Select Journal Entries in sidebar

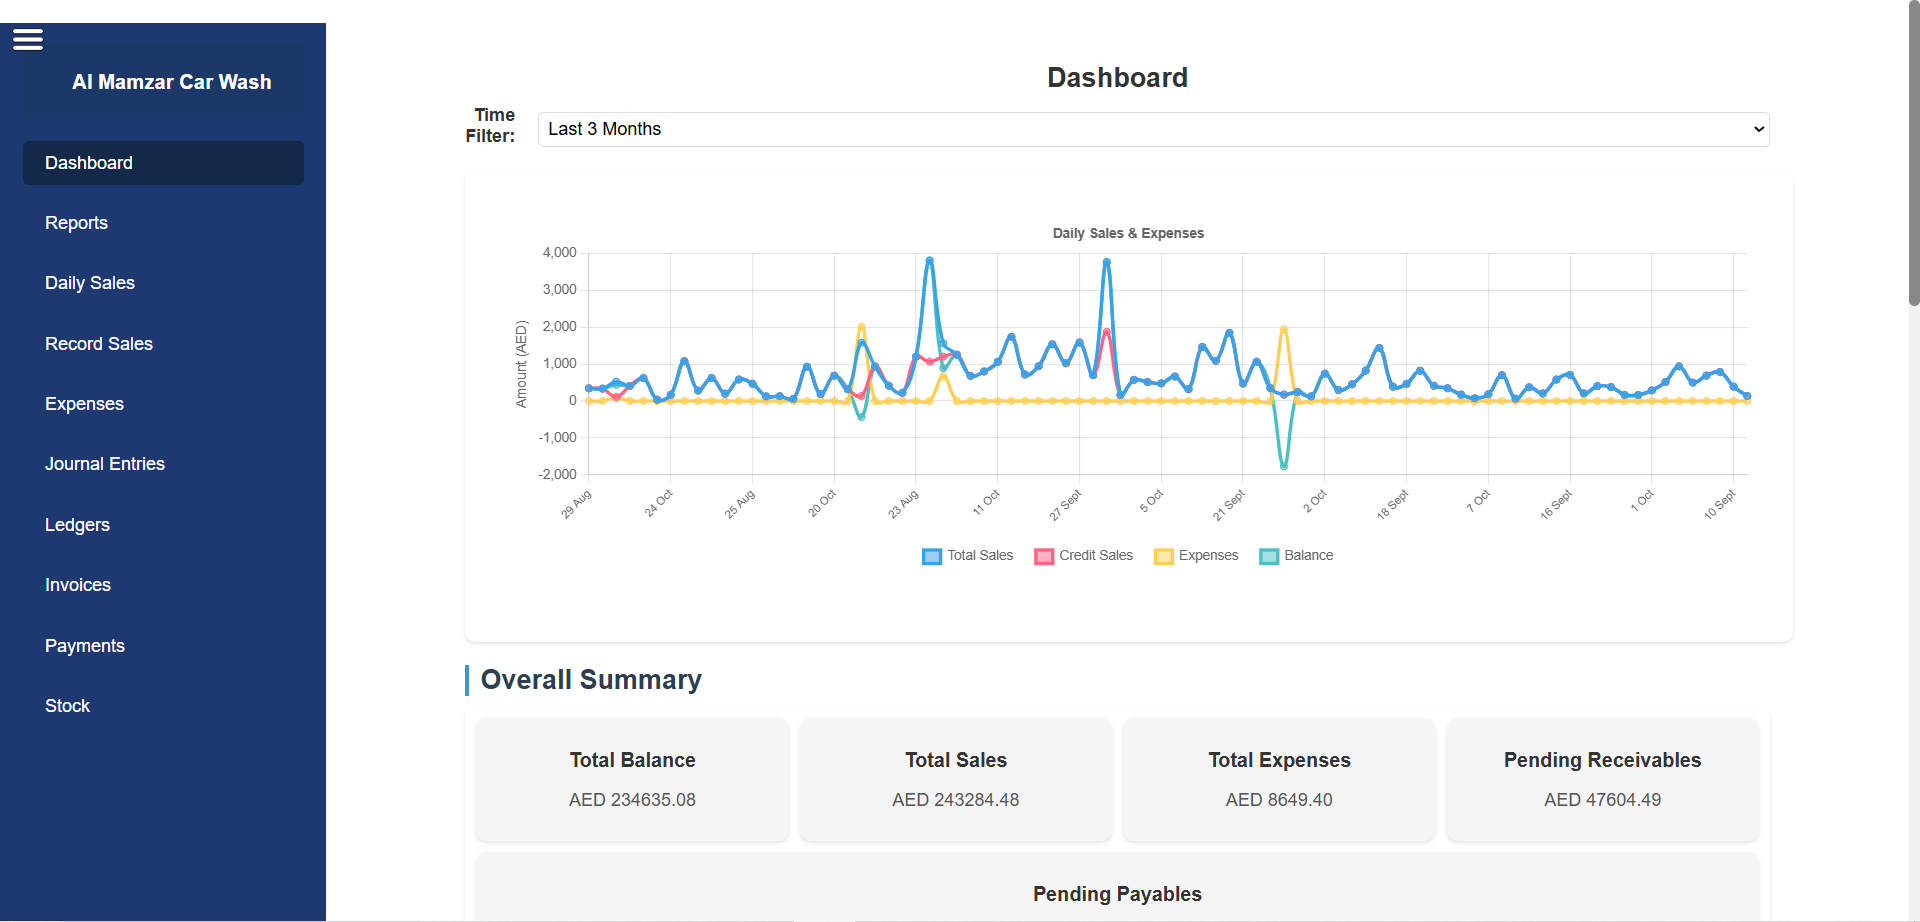tap(105, 464)
